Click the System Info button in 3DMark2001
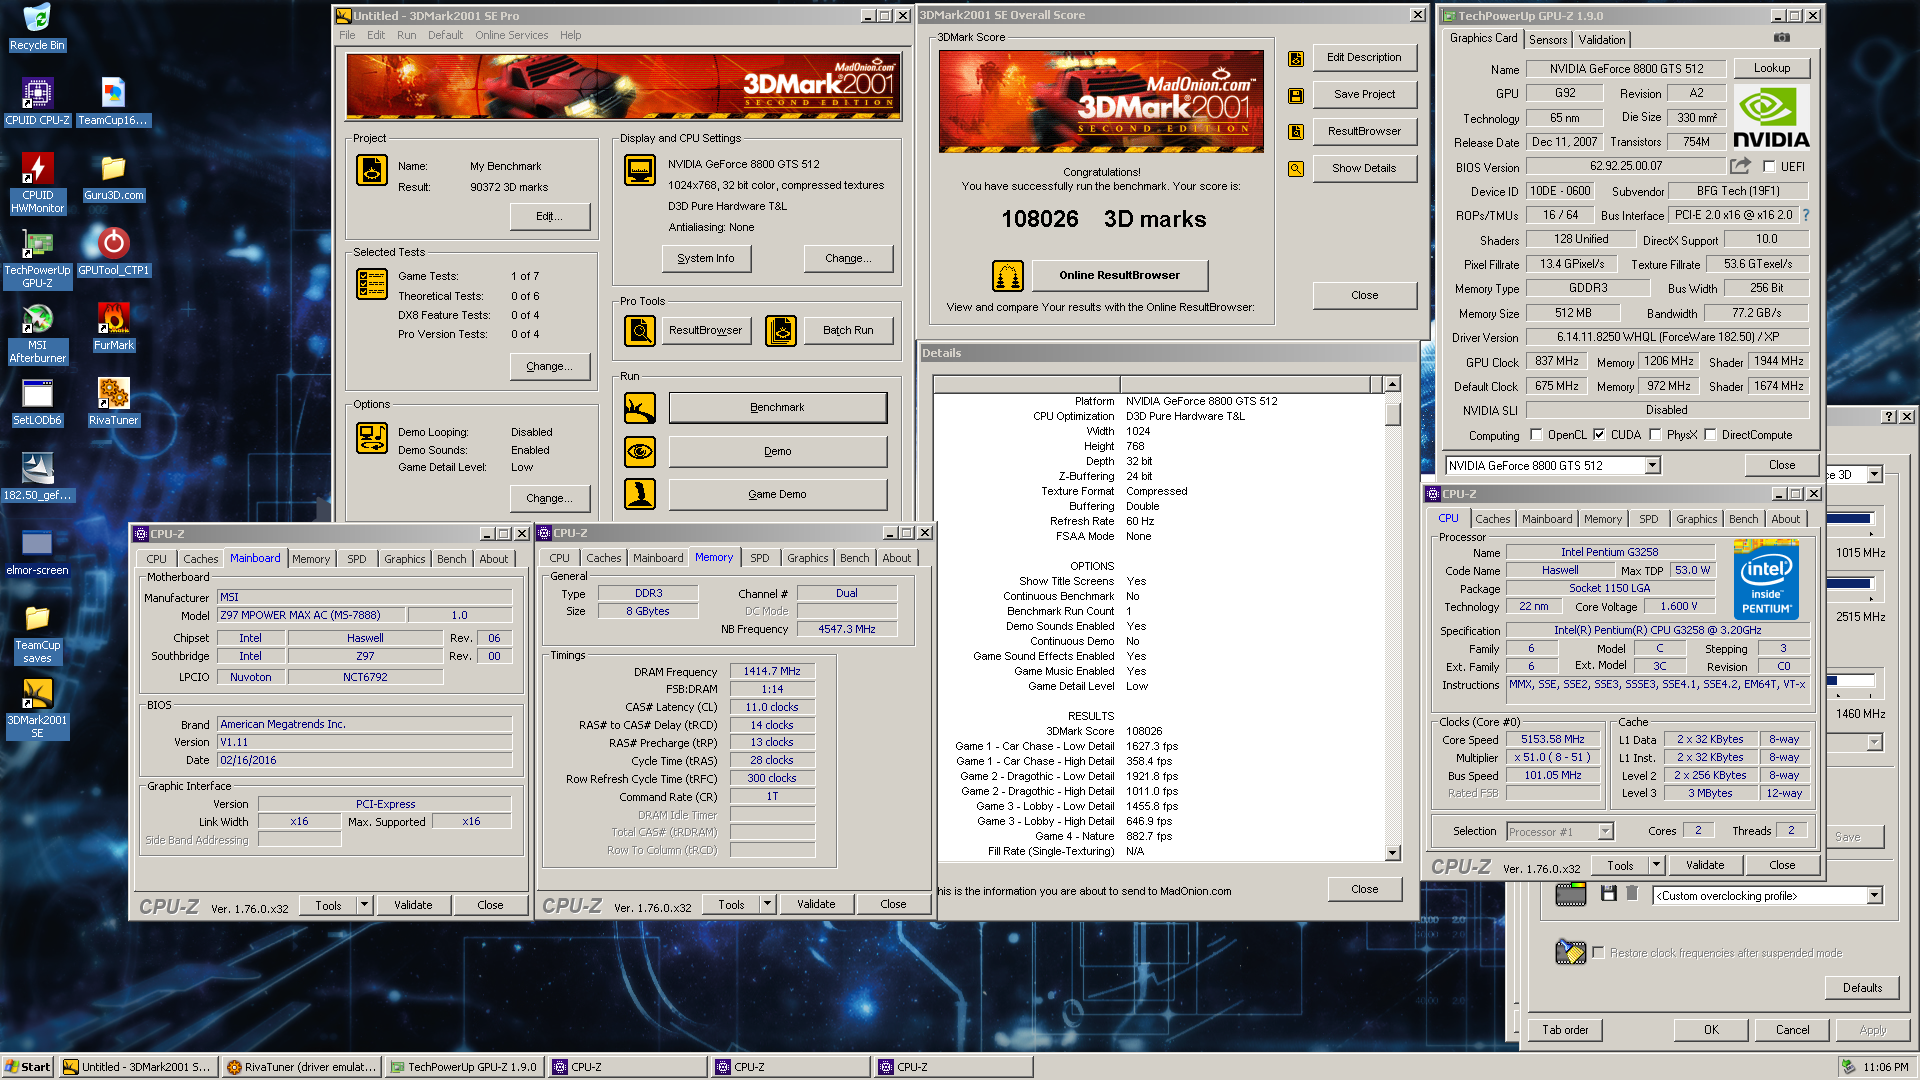Viewport: 1920px width, 1080px height. click(706, 258)
